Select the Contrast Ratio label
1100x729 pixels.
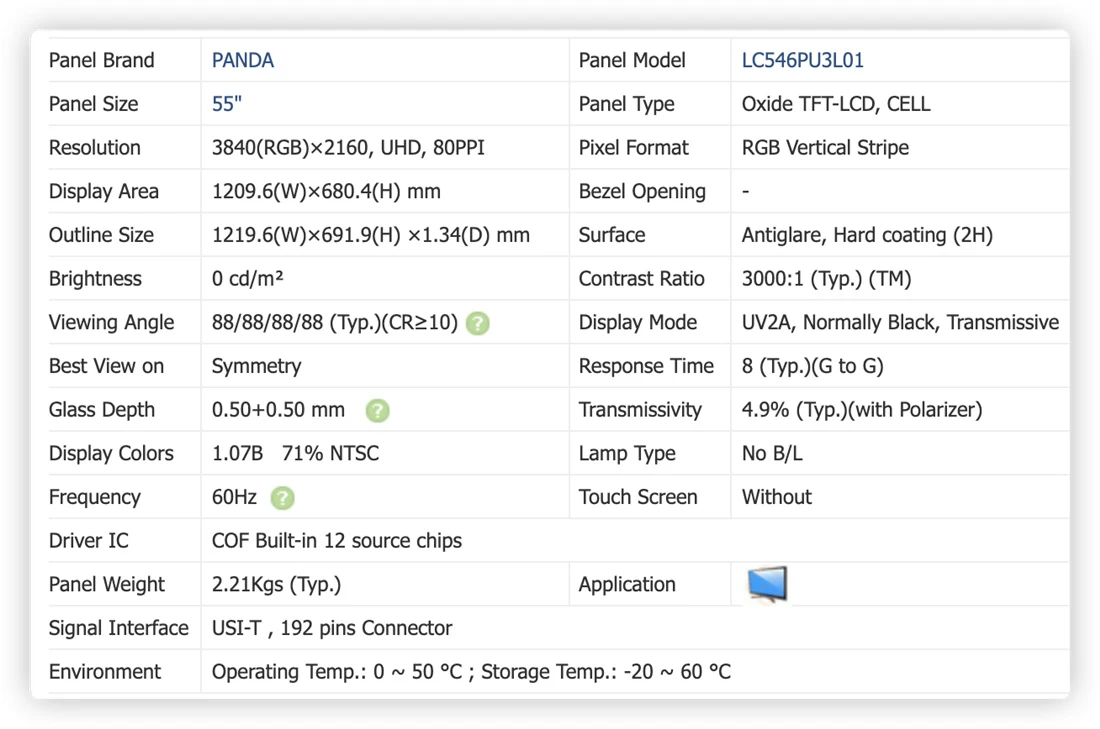641,279
